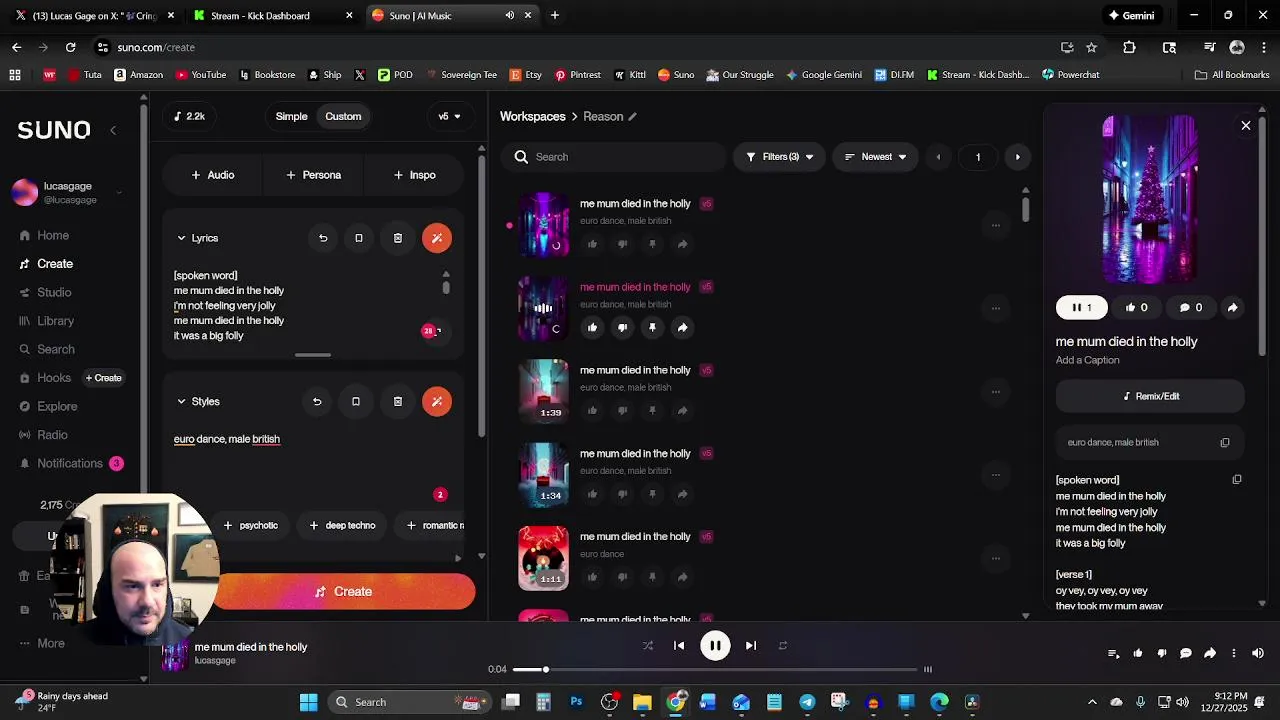Undo in the Styles section
The image size is (1280, 720).
tap(317, 401)
